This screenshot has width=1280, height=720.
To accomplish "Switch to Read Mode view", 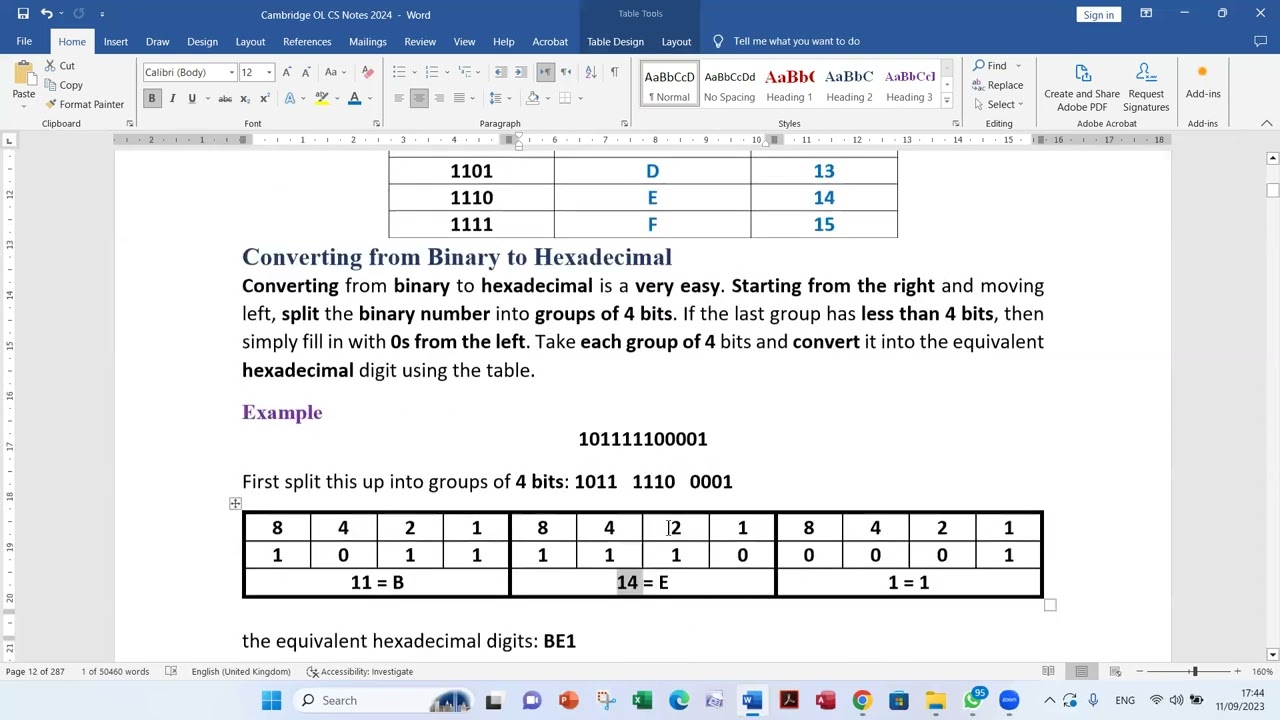I will (1048, 671).
